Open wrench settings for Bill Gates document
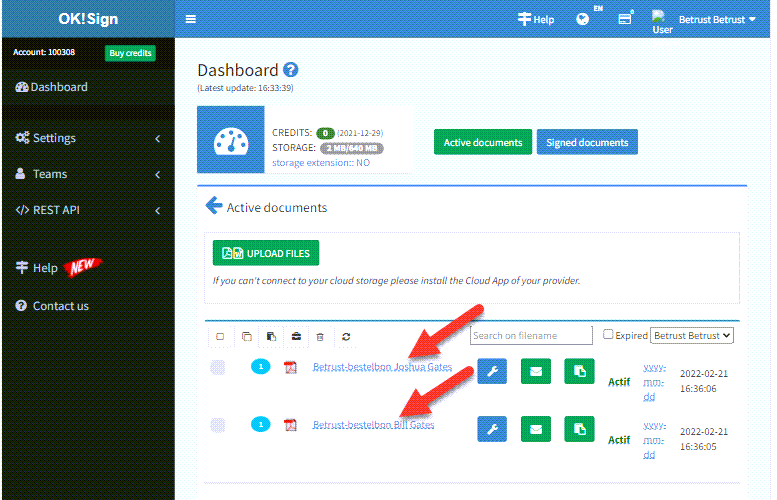 [492, 429]
